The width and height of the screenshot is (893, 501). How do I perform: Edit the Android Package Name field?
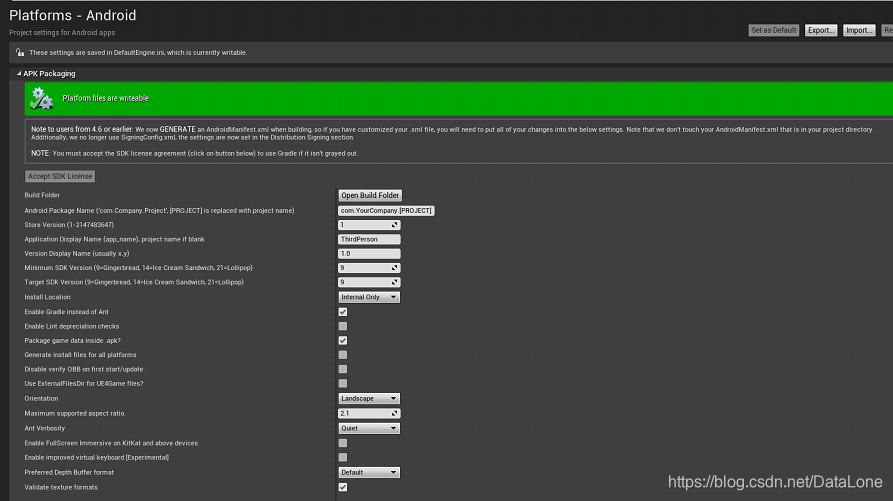pos(386,211)
